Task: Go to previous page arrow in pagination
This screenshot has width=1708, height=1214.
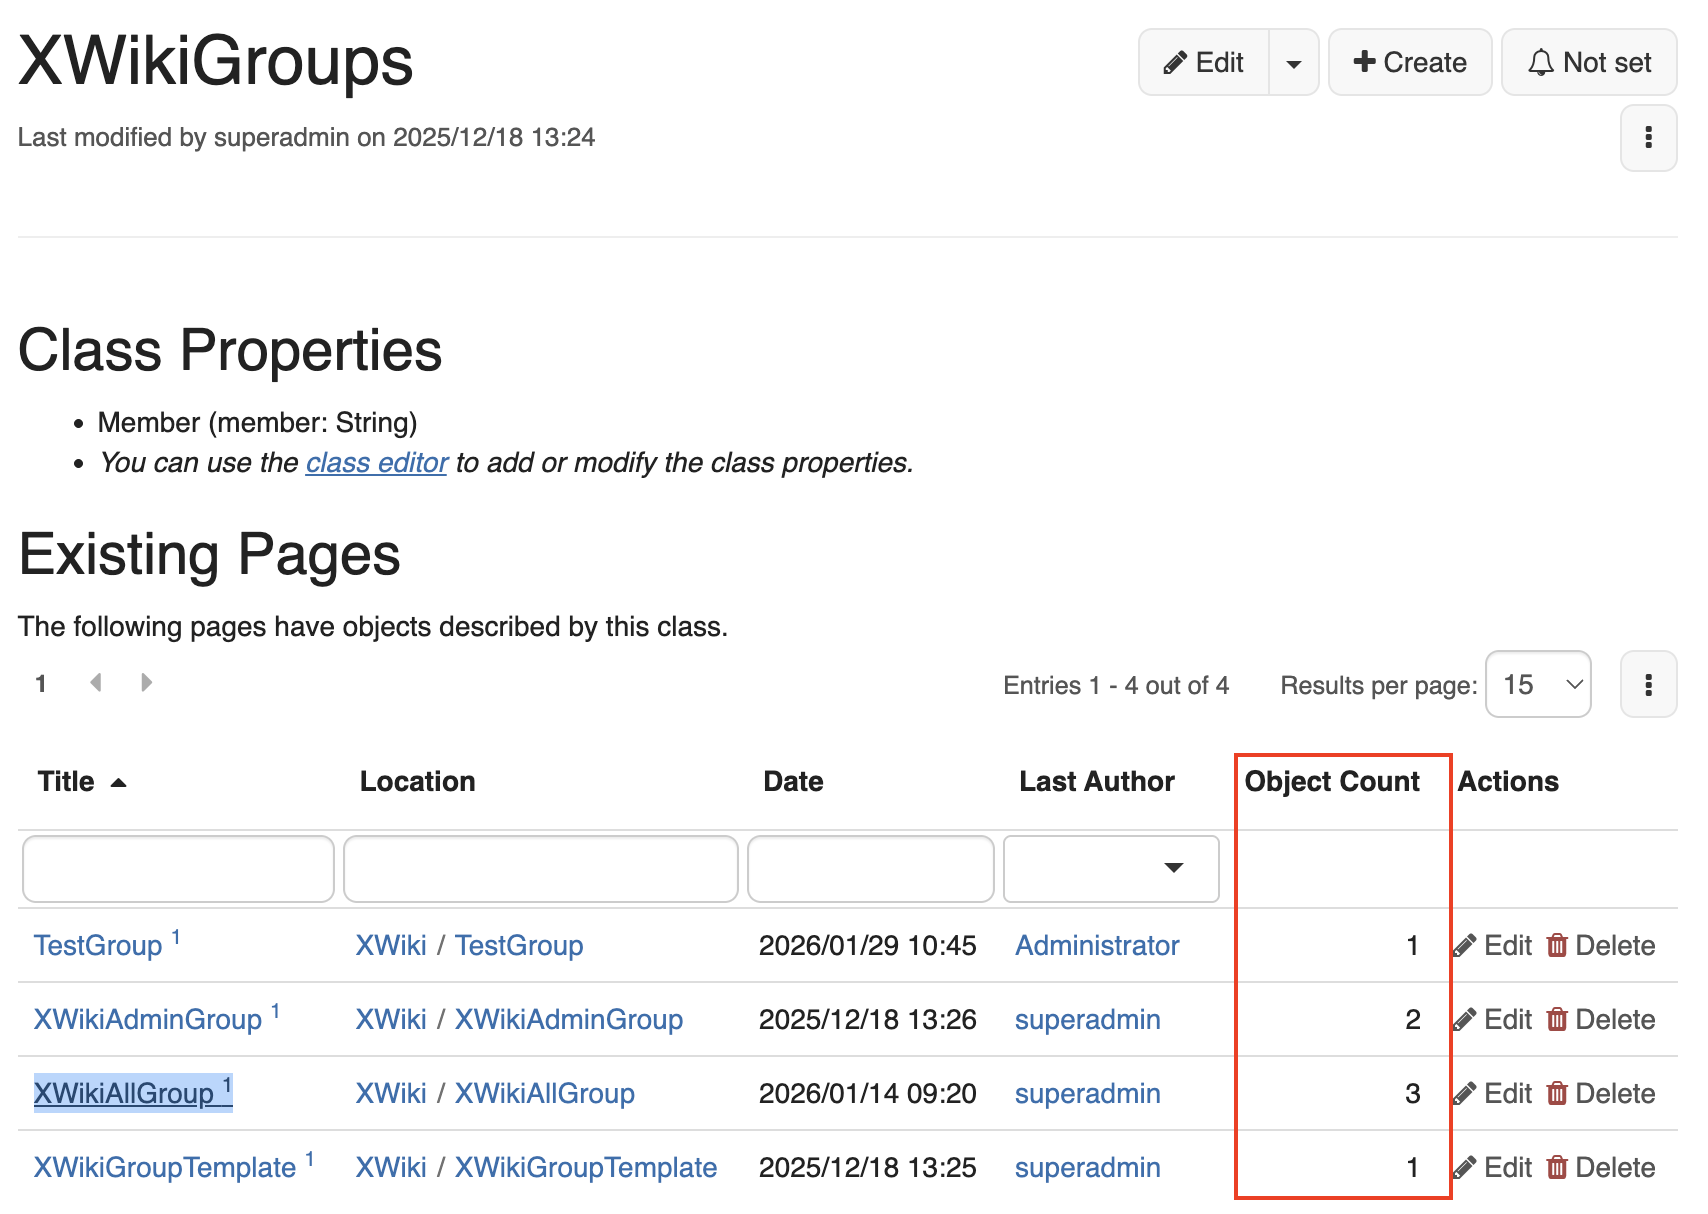Action: tap(96, 683)
